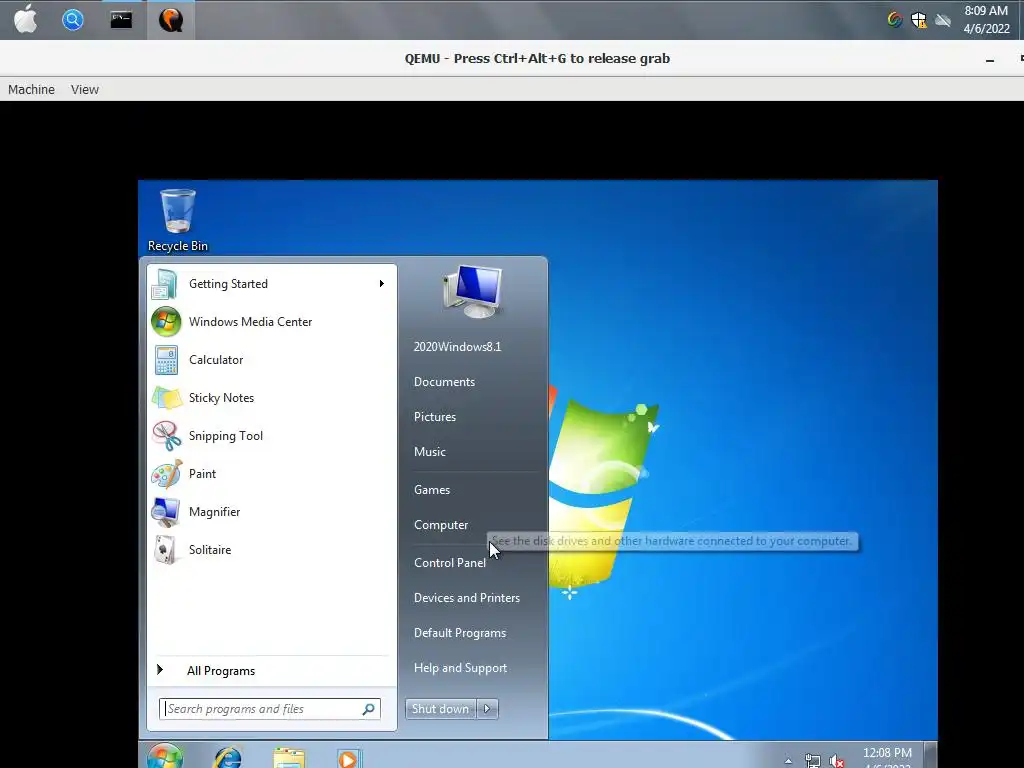The image size is (1024, 768).
Task: Open Default Programs
Action: coord(460,633)
